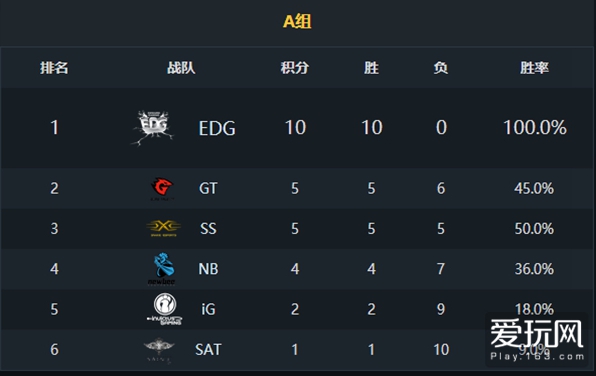The image size is (596, 376).
Task: Open the SS team name link
Action: coord(208,229)
